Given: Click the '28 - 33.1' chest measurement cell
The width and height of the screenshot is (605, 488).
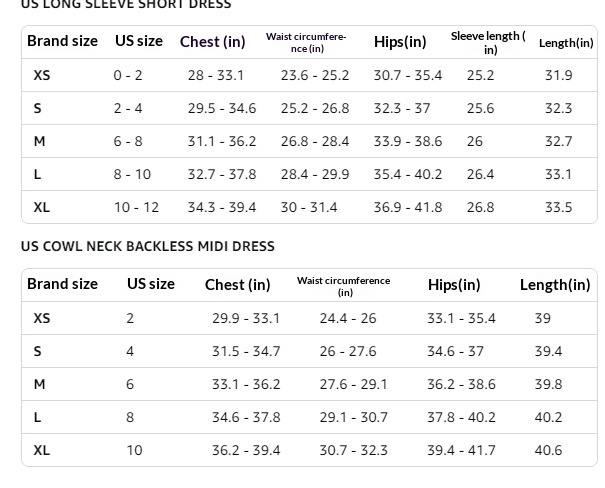Looking at the screenshot, I should point(215,75).
